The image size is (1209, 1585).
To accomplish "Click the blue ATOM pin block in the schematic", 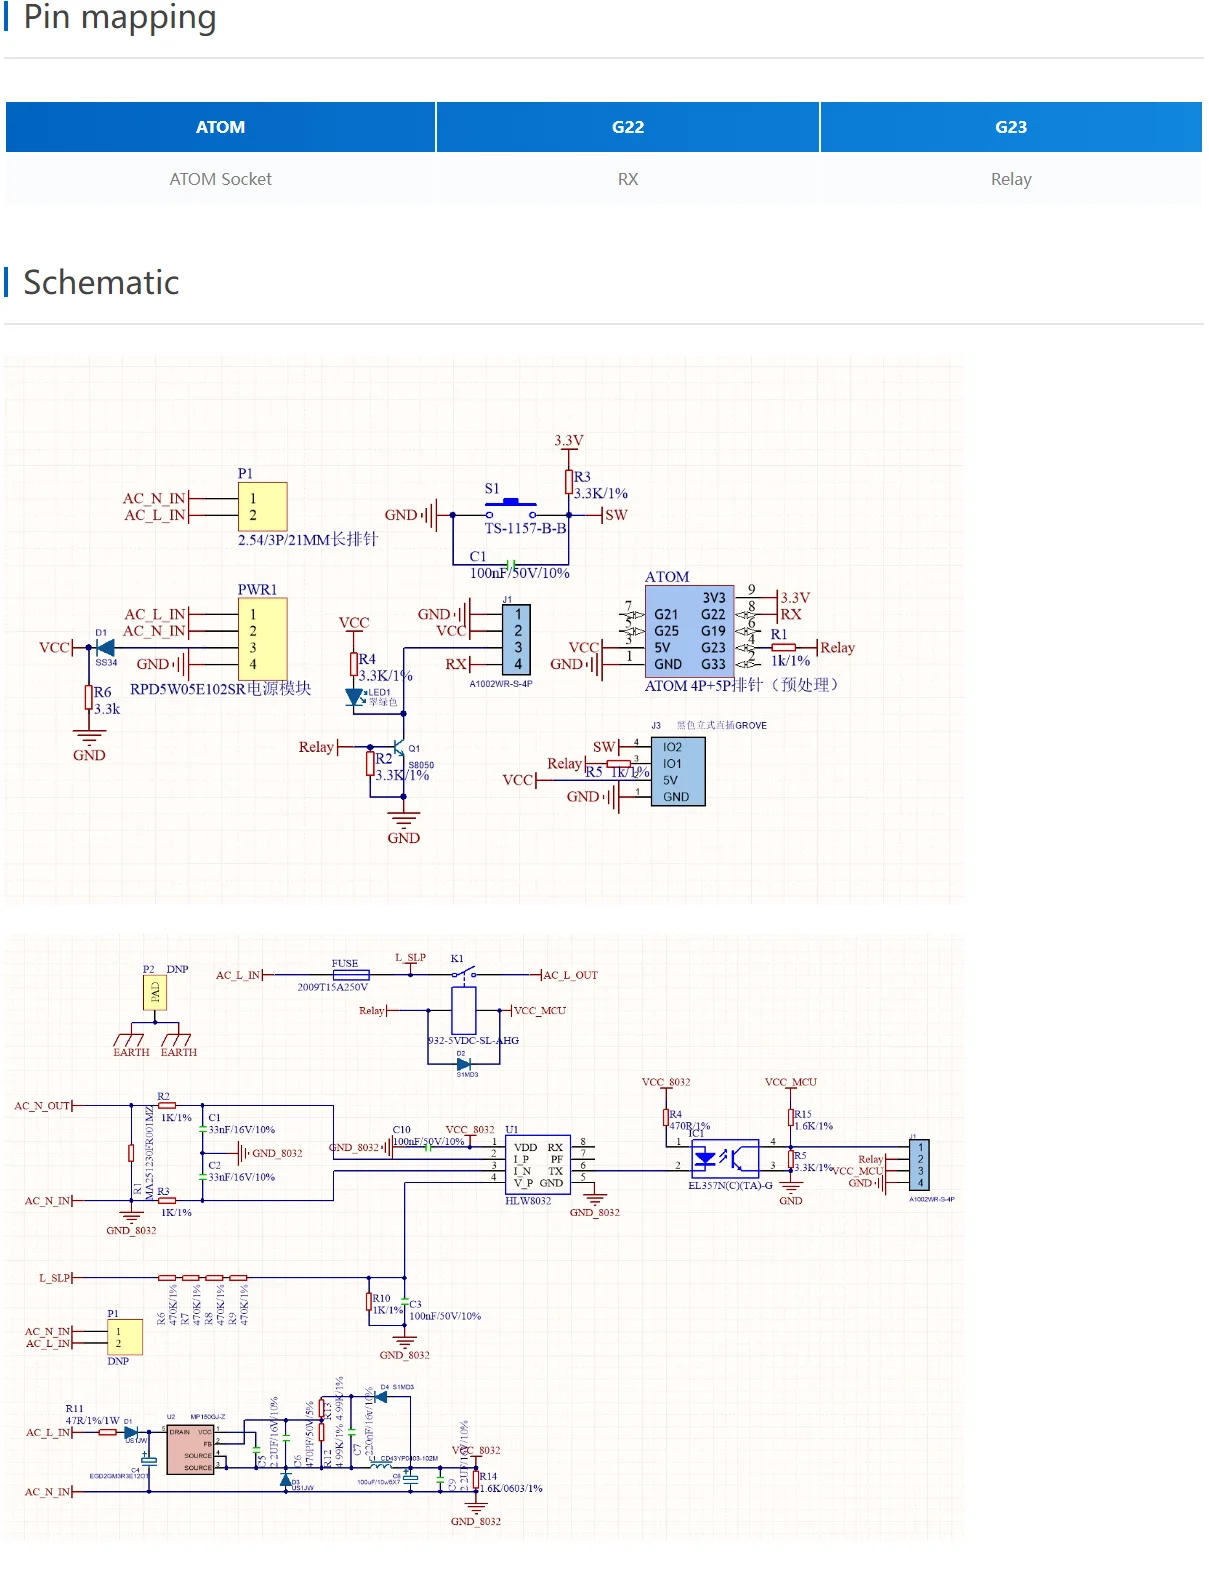I will 690,631.
